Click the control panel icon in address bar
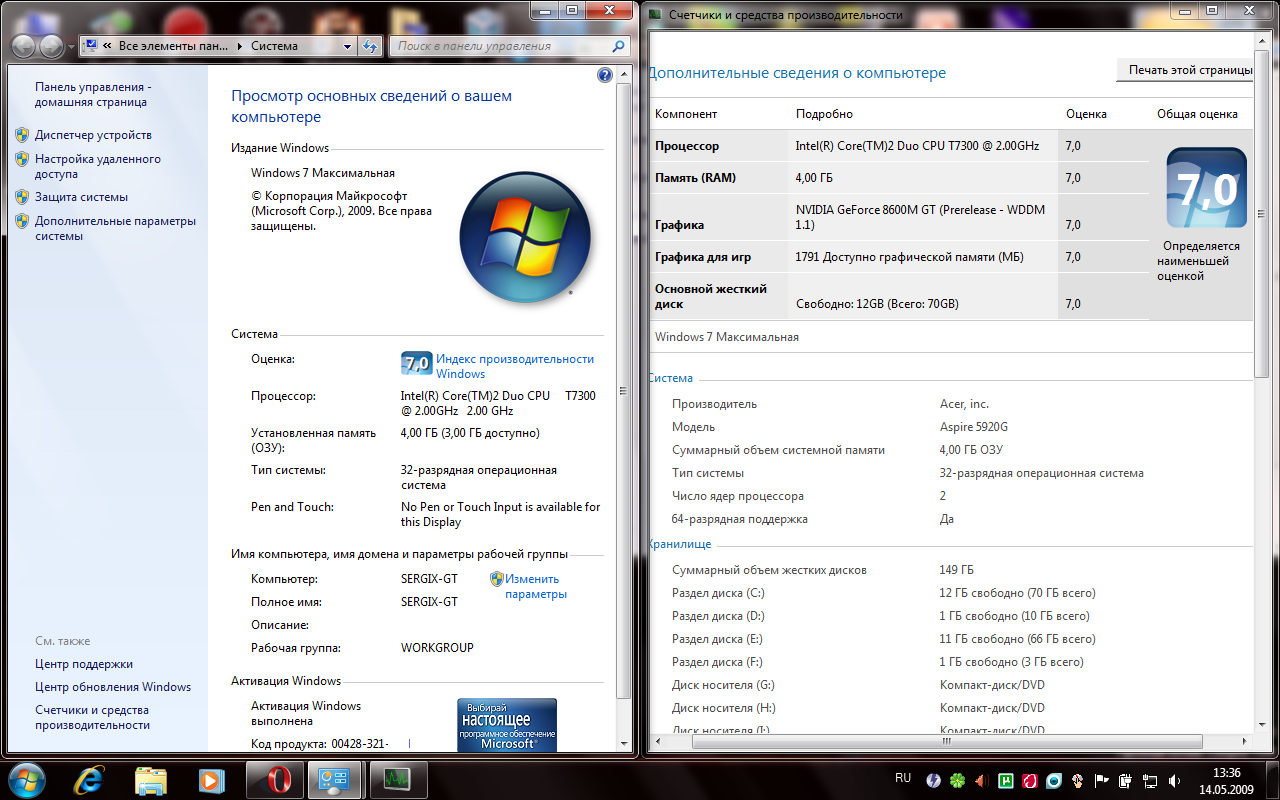This screenshot has height=800, width=1280. pyautogui.click(x=92, y=46)
